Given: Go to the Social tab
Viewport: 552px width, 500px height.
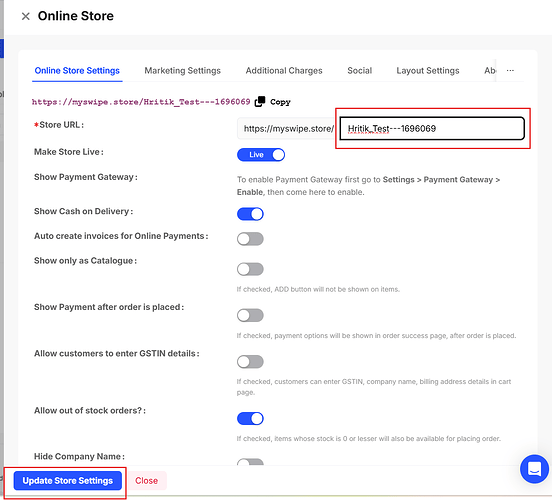Looking at the screenshot, I should click(359, 70).
